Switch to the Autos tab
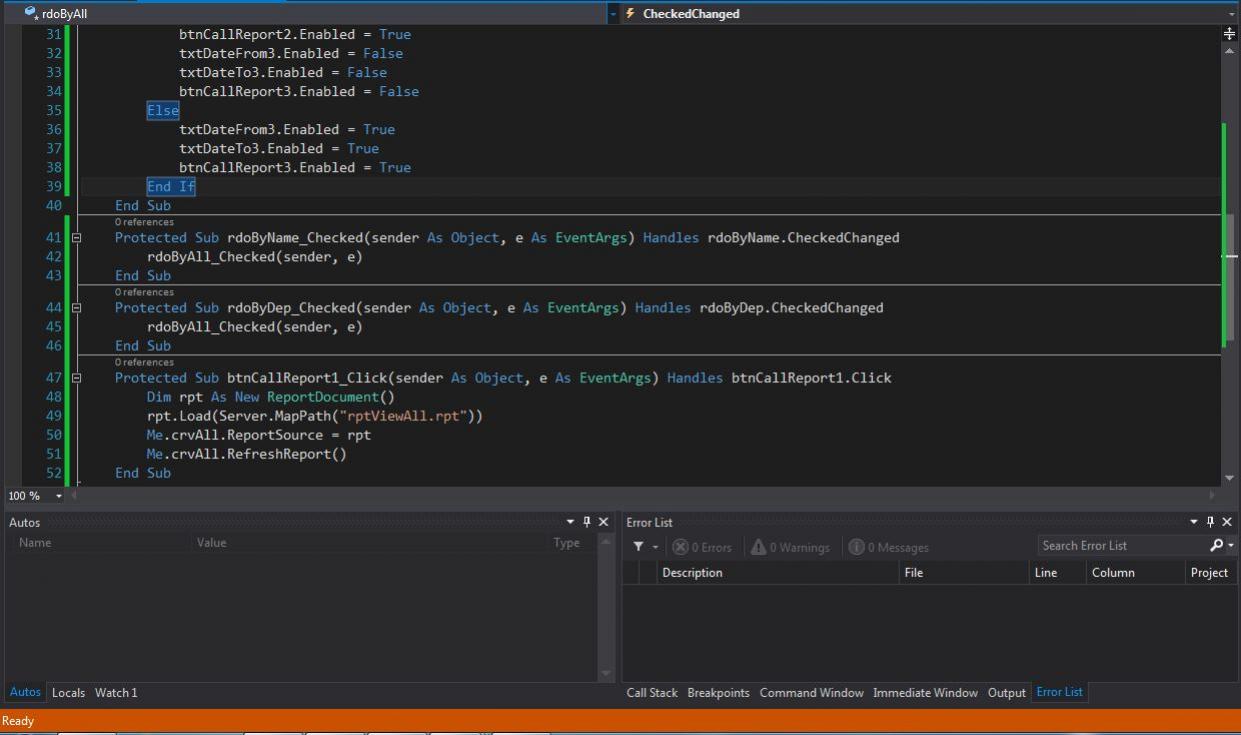Image resolution: width=1241 pixels, height=735 pixels. tap(25, 692)
